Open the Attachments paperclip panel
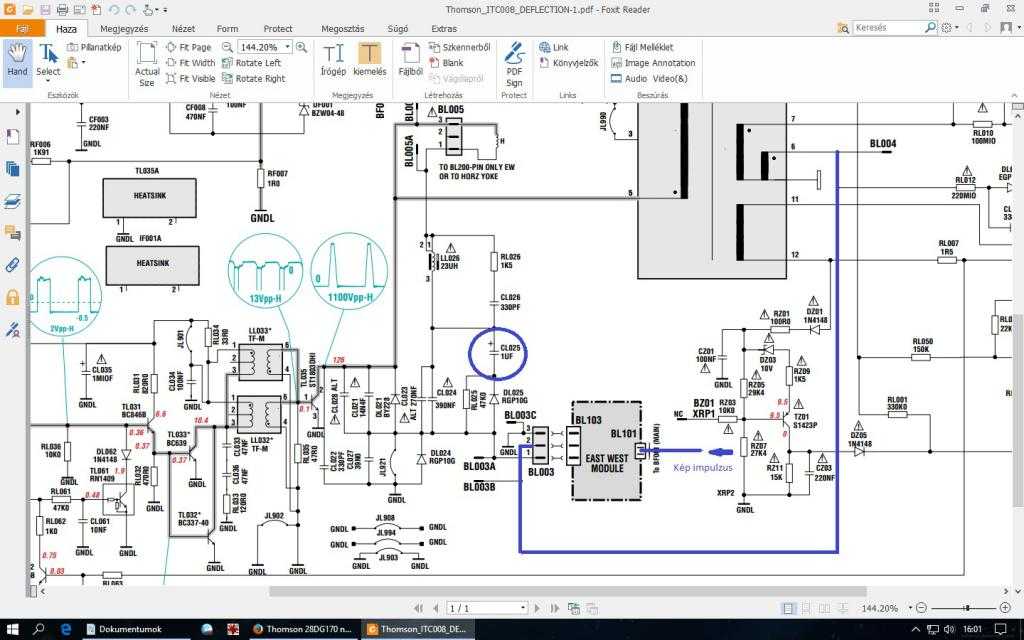The width and height of the screenshot is (1024, 640). pyautogui.click(x=12, y=264)
